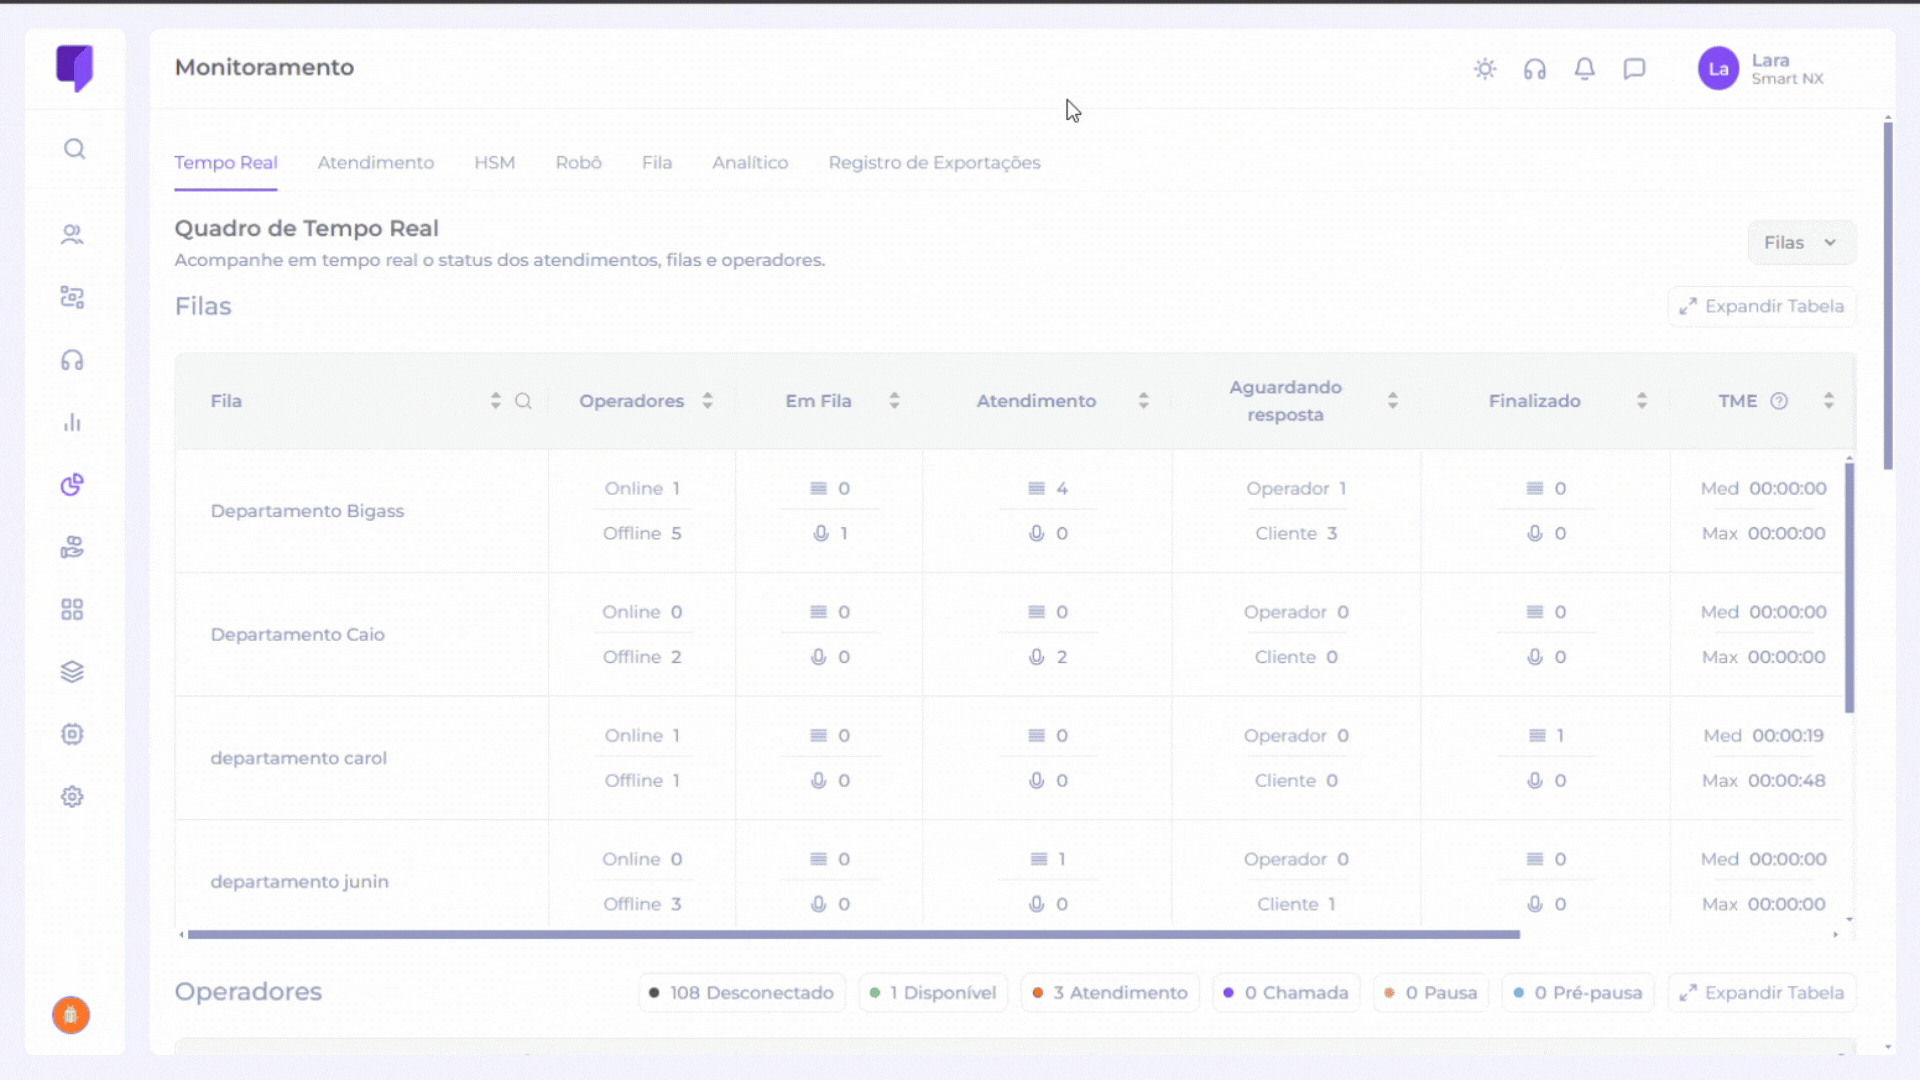
Task: Toggle the light/dark theme sun icon
Action: (x=1485, y=69)
